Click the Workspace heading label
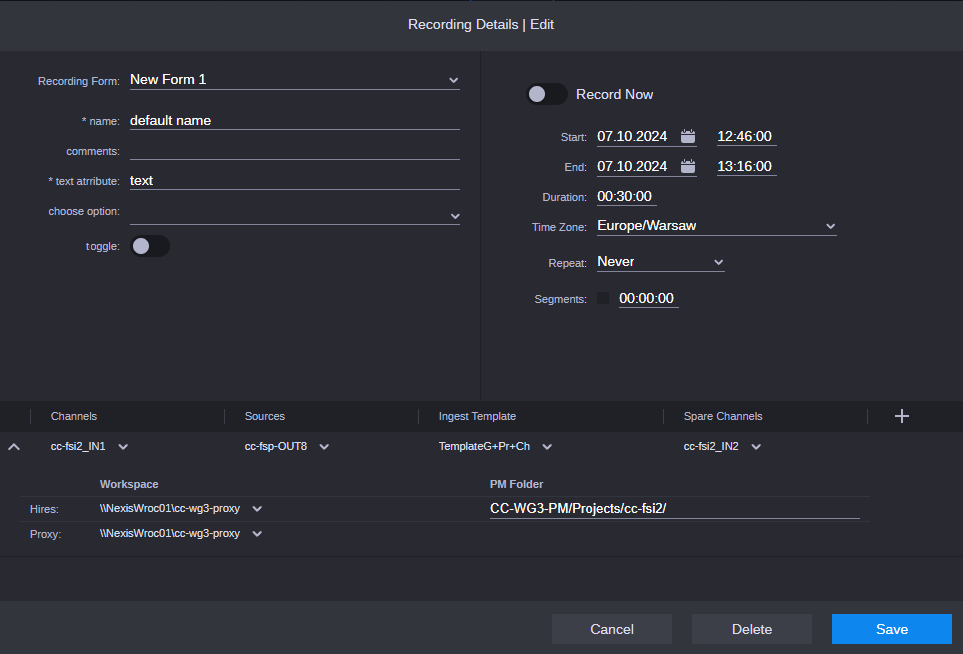 (129, 485)
